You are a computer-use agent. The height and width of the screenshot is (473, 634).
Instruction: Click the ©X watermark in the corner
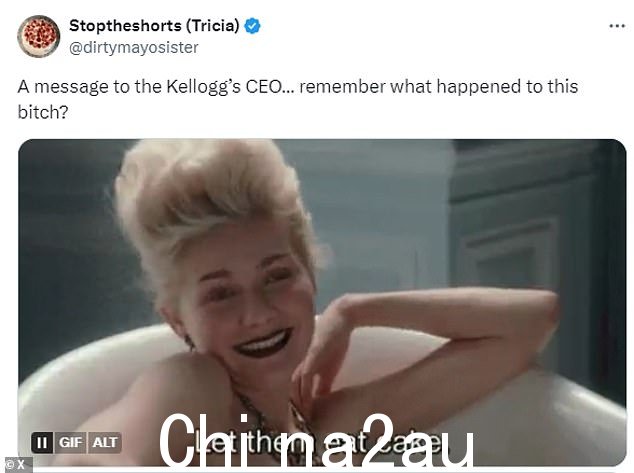[x=17, y=465]
